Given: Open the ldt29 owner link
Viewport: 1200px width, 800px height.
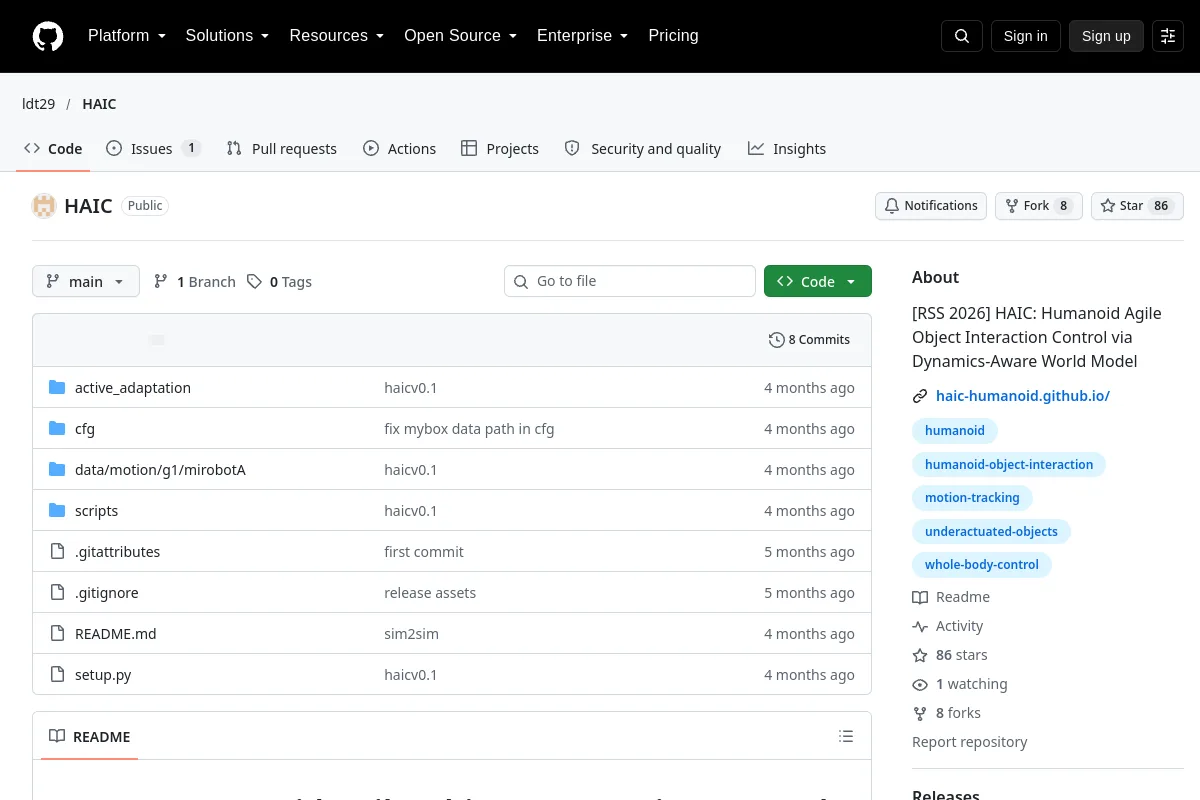Looking at the screenshot, I should (39, 104).
